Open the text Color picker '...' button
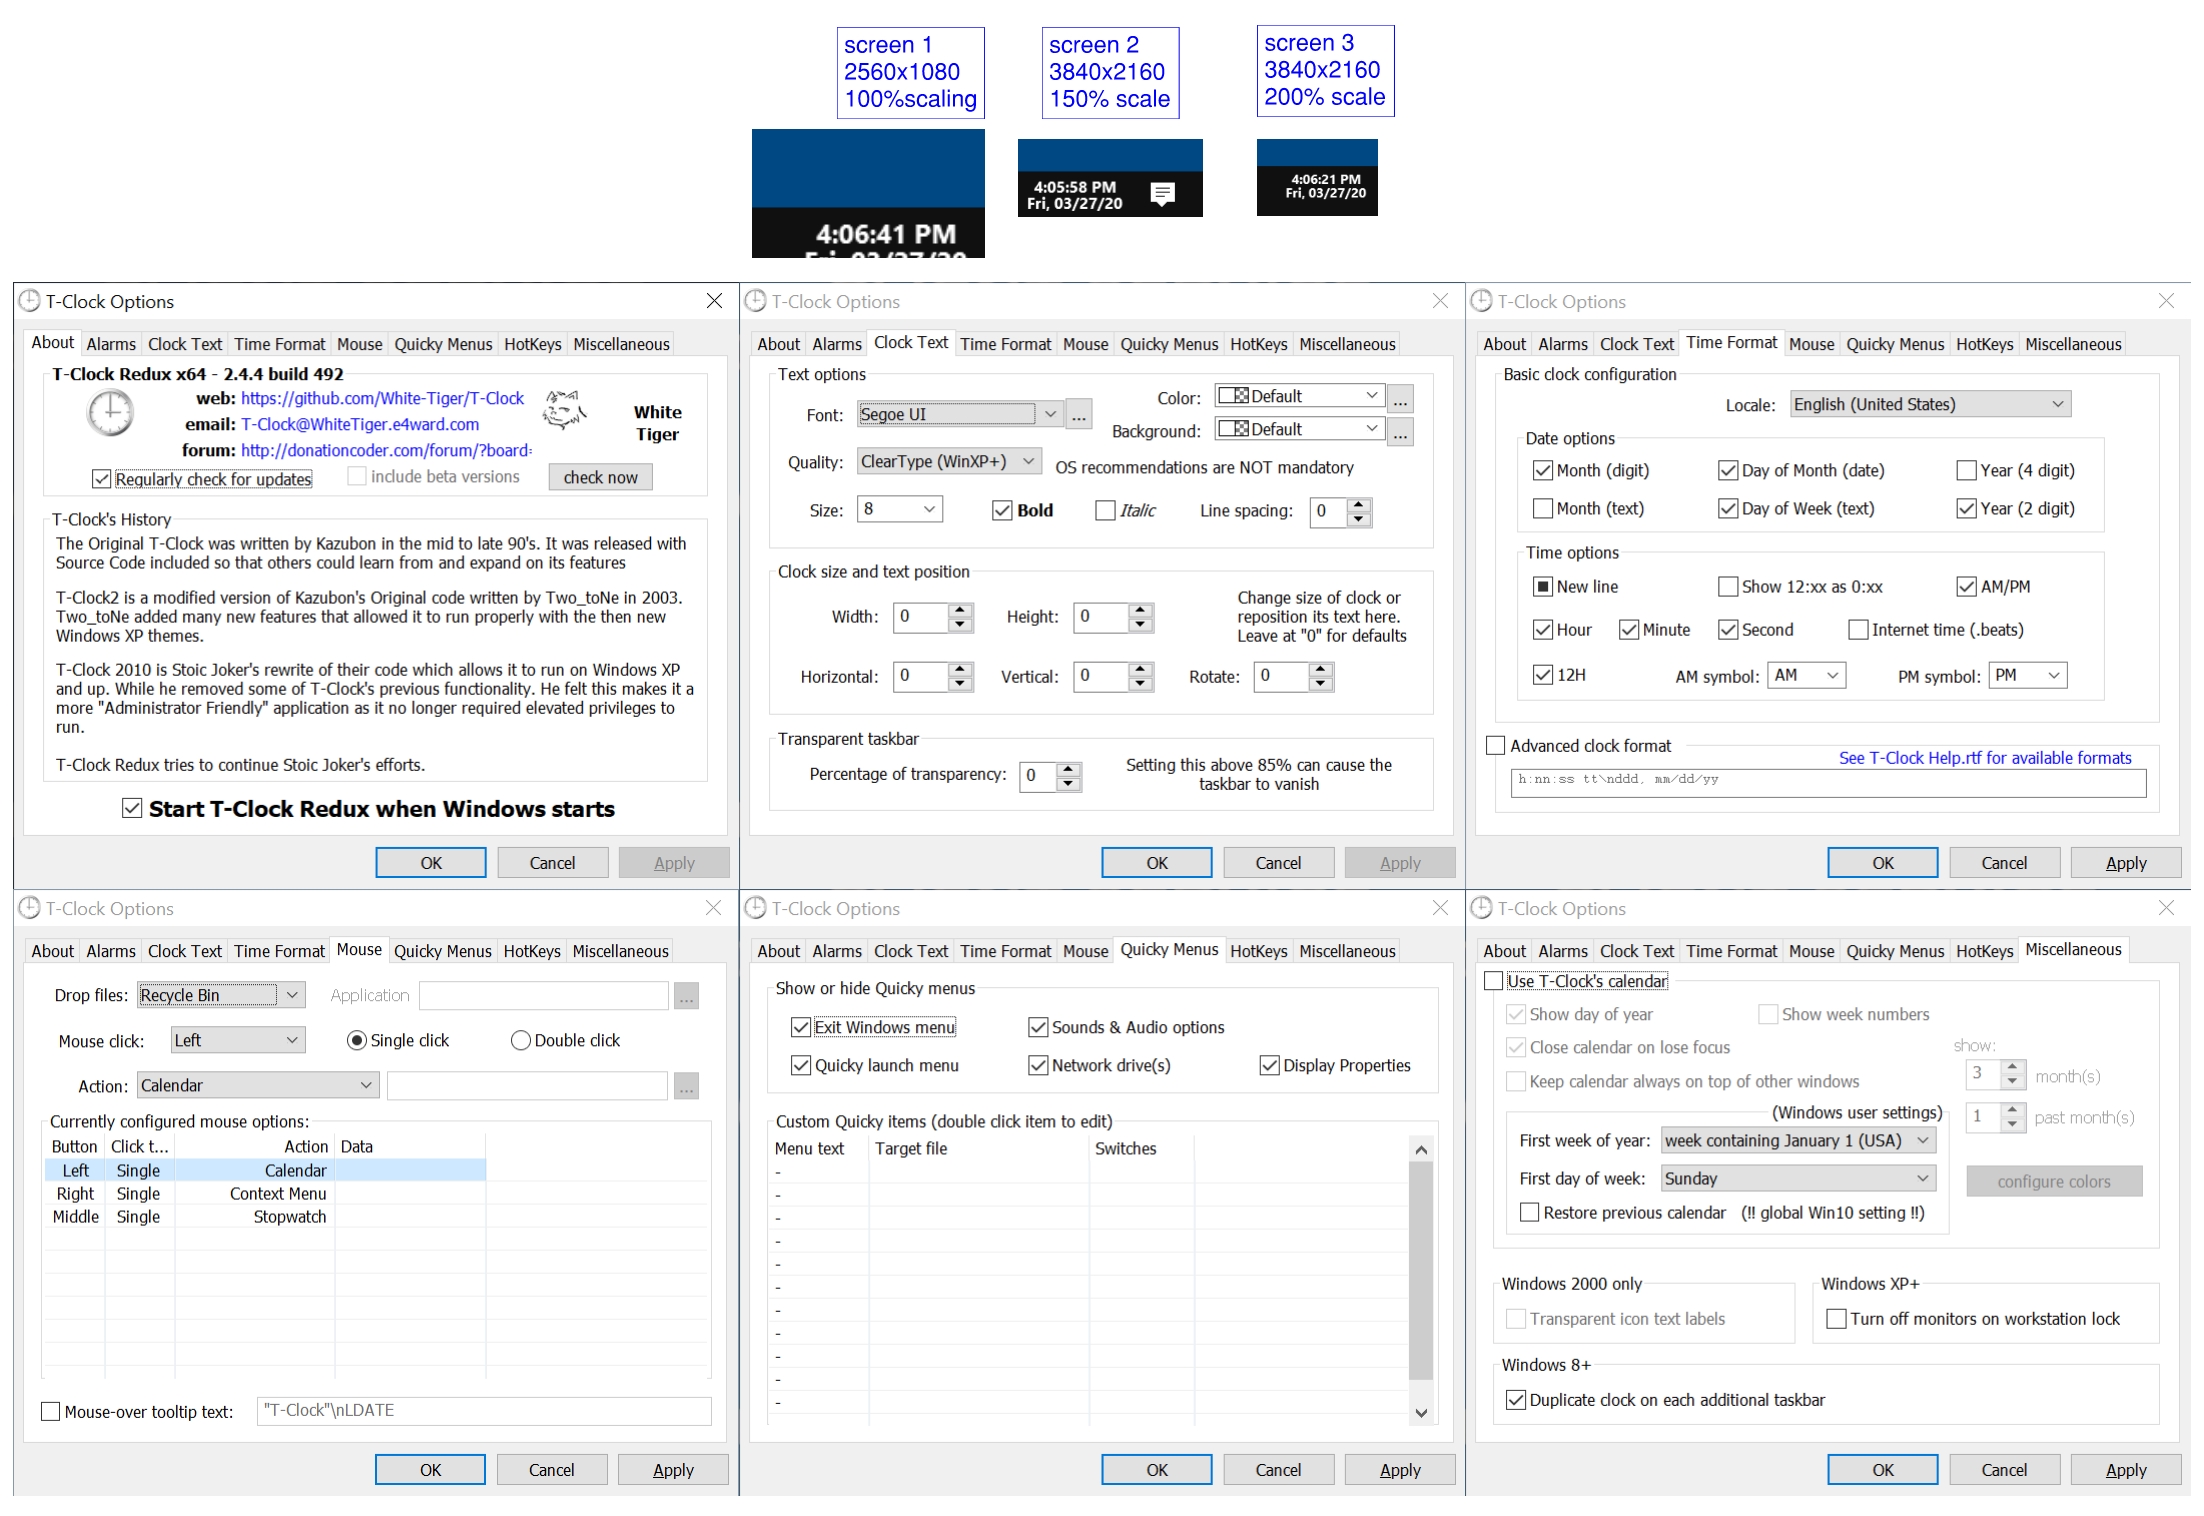Screen dimensions: 2204x1516 point(1401,397)
